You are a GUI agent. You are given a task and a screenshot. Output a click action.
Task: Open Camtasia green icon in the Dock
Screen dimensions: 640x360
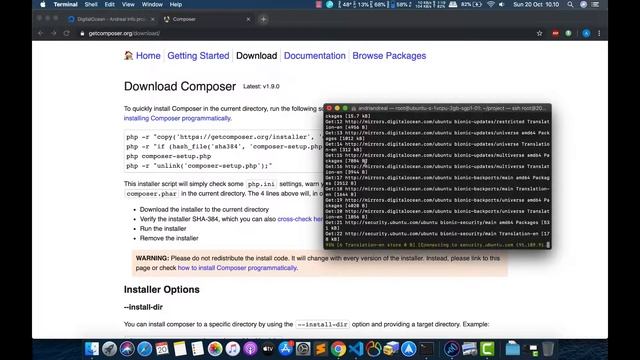click(x=487, y=349)
